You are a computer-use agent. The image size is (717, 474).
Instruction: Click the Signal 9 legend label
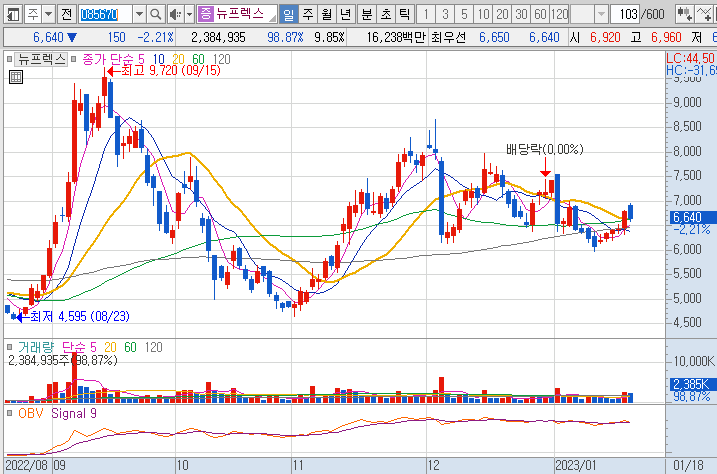pyautogui.click(x=74, y=414)
